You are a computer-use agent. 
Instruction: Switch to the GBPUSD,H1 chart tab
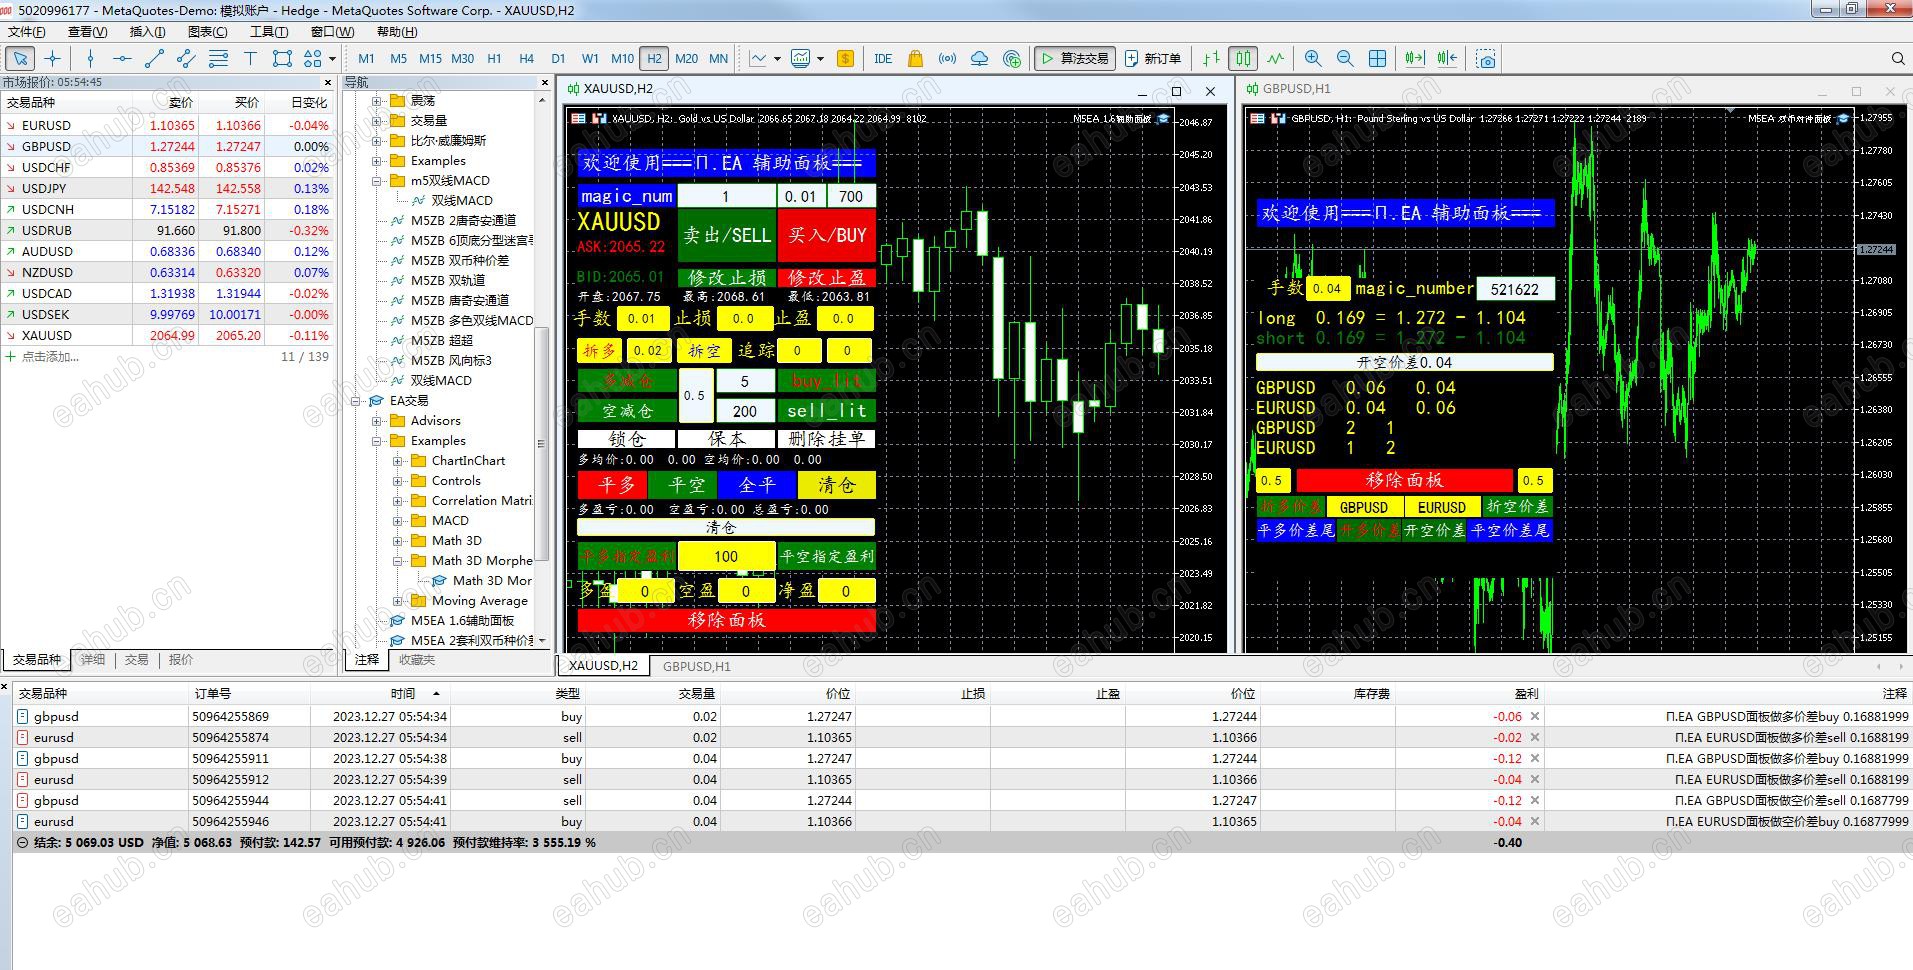tap(697, 666)
